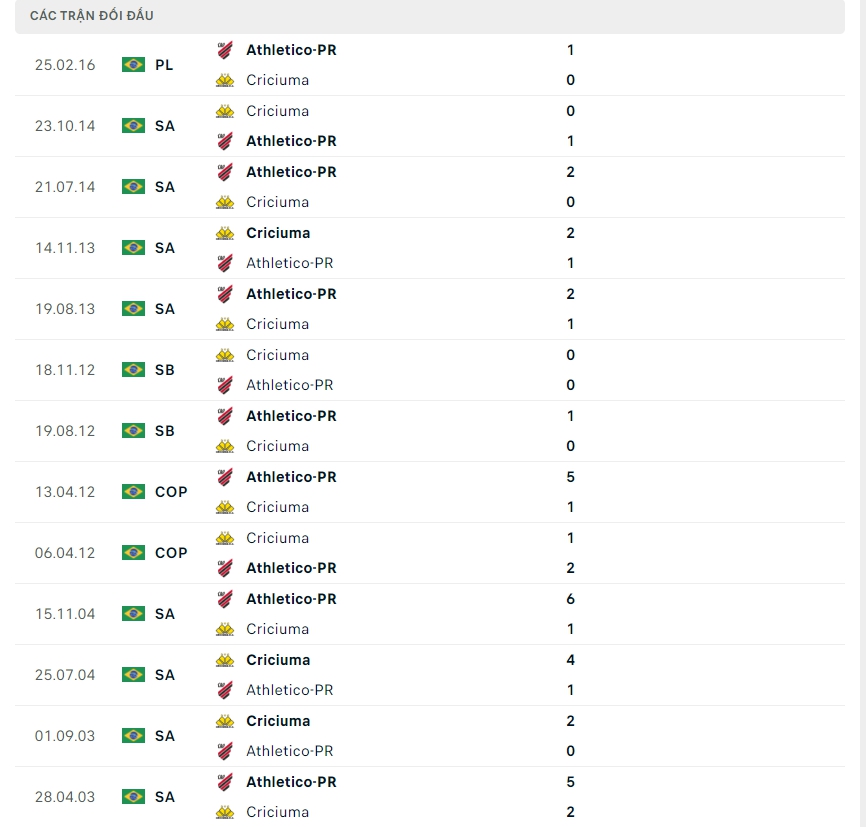Click score 6 in 15.11.04 match
This screenshot has width=866, height=827.
570,599
